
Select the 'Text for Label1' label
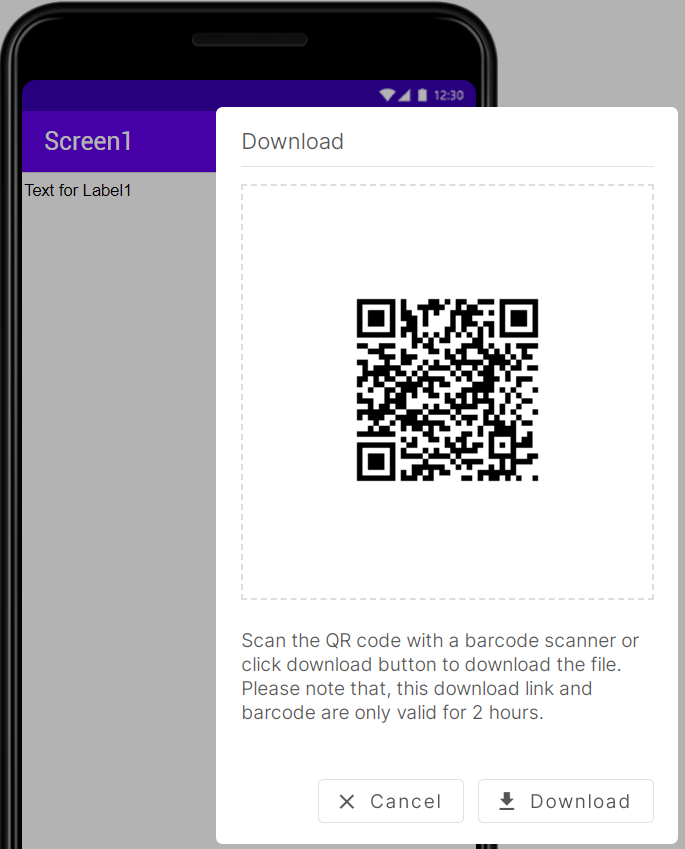78,191
